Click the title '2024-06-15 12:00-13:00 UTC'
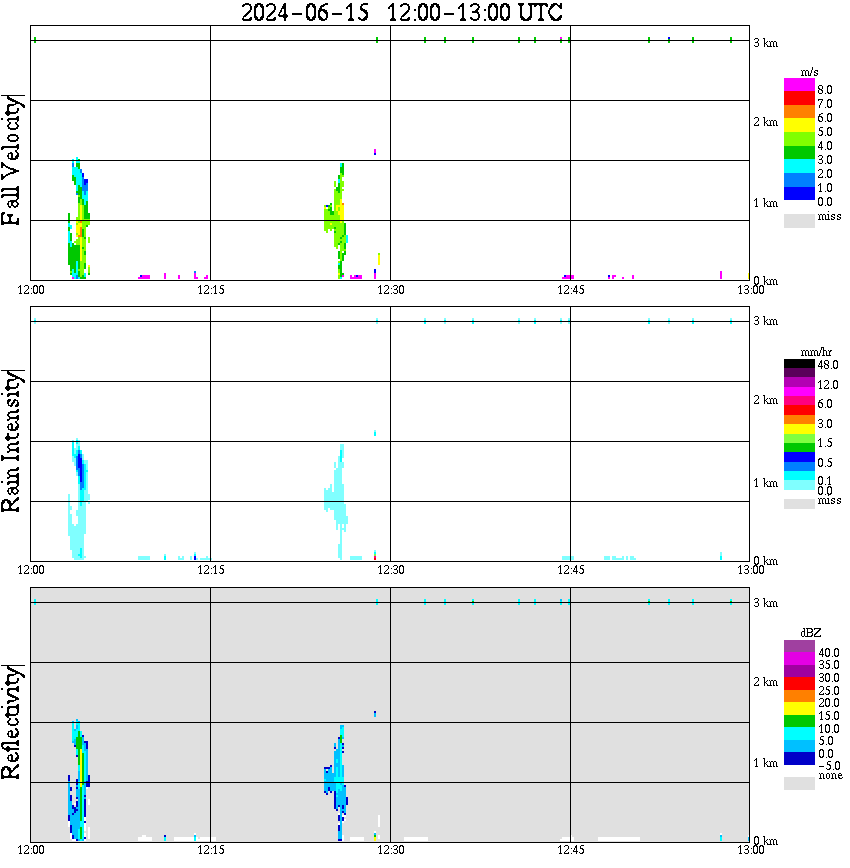 401,12
